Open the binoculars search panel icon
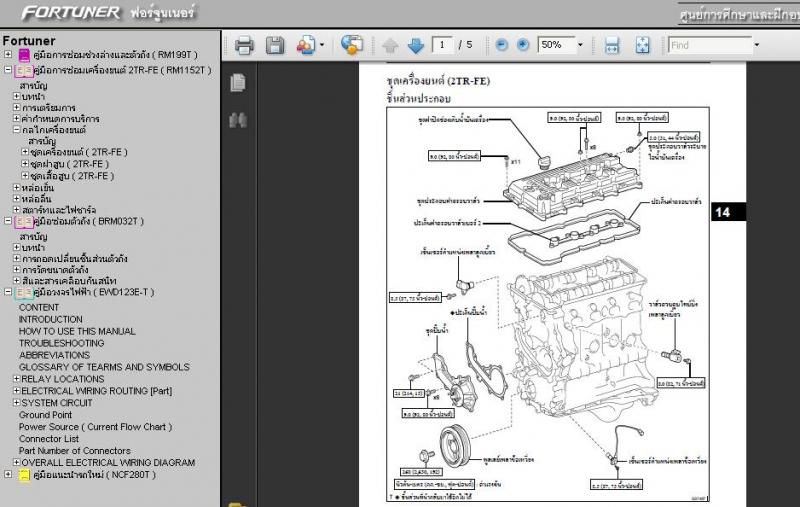800x507 pixels. [x=237, y=120]
